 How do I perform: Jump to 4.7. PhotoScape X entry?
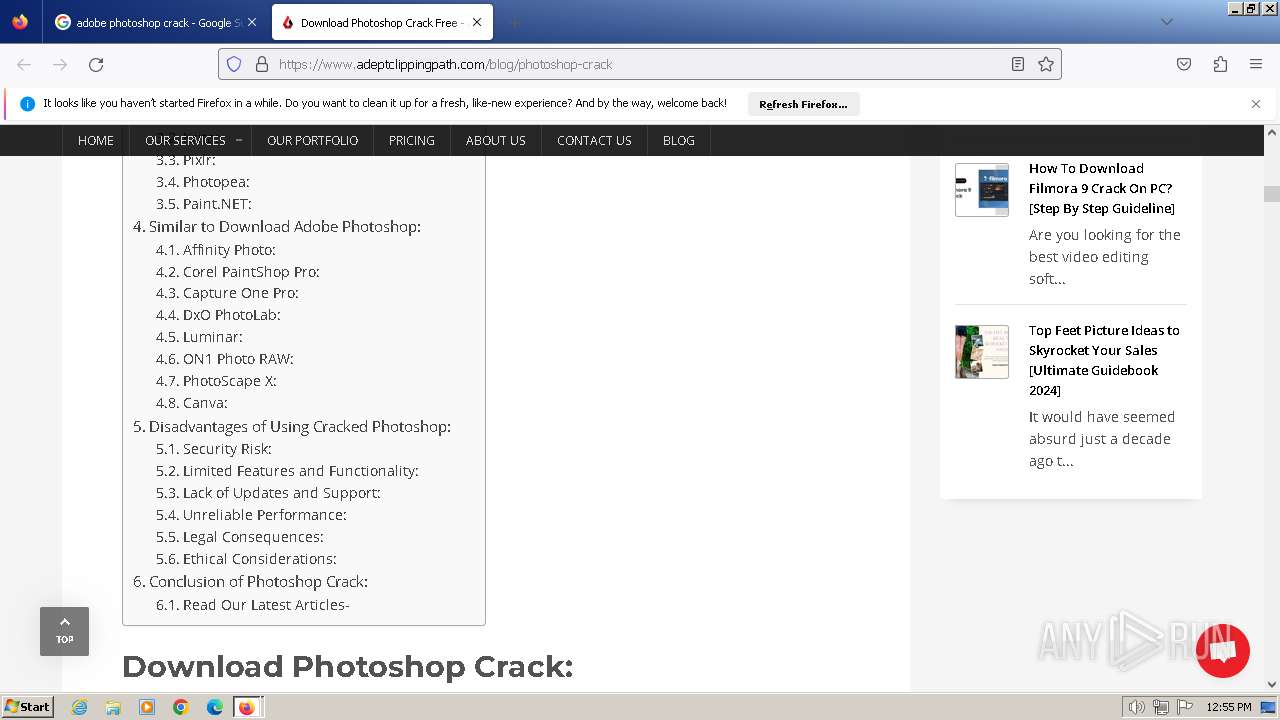[x=216, y=381]
